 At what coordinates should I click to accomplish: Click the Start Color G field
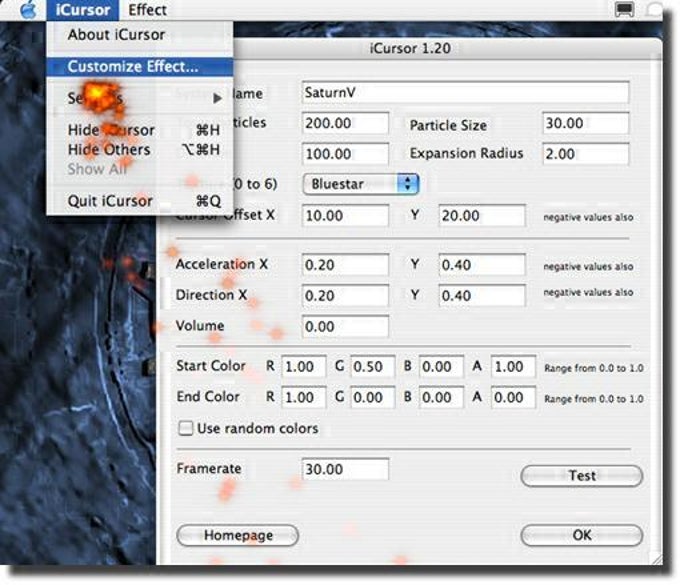(373, 366)
